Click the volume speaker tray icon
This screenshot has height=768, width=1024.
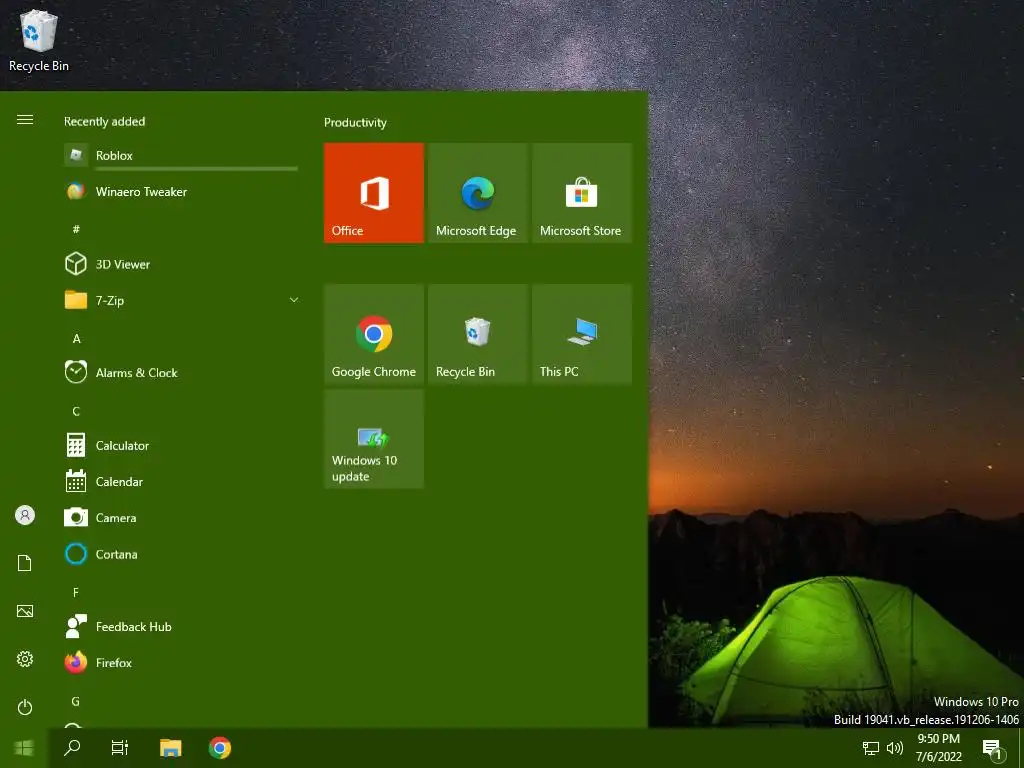pos(895,748)
